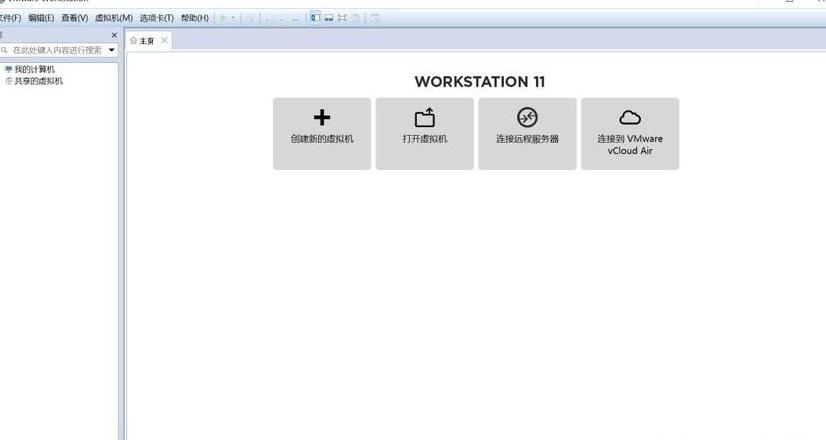
Task: Click the library search input field
Action: [58, 50]
